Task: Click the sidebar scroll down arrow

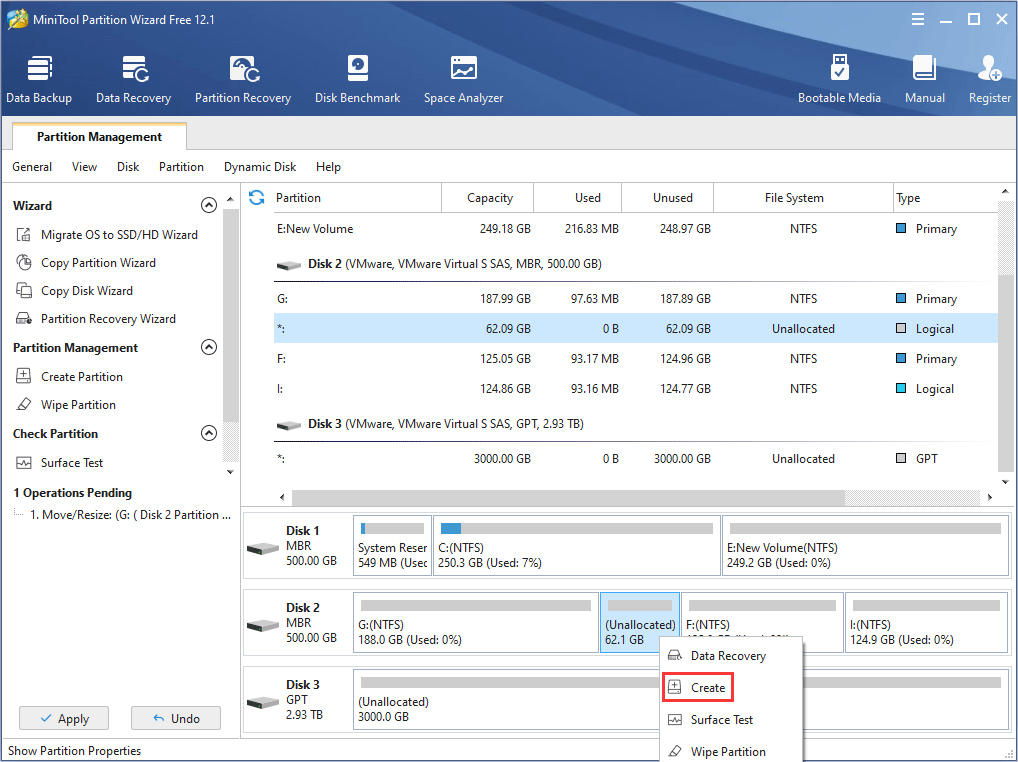Action: pyautogui.click(x=230, y=472)
